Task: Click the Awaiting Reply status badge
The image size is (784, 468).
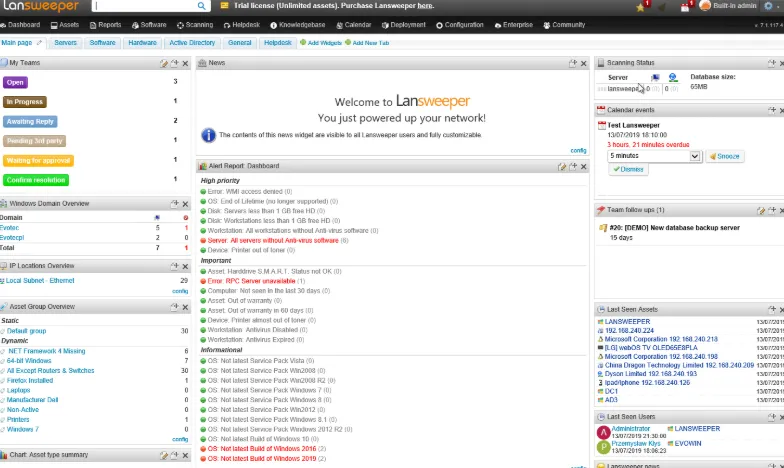Action: [30, 122]
